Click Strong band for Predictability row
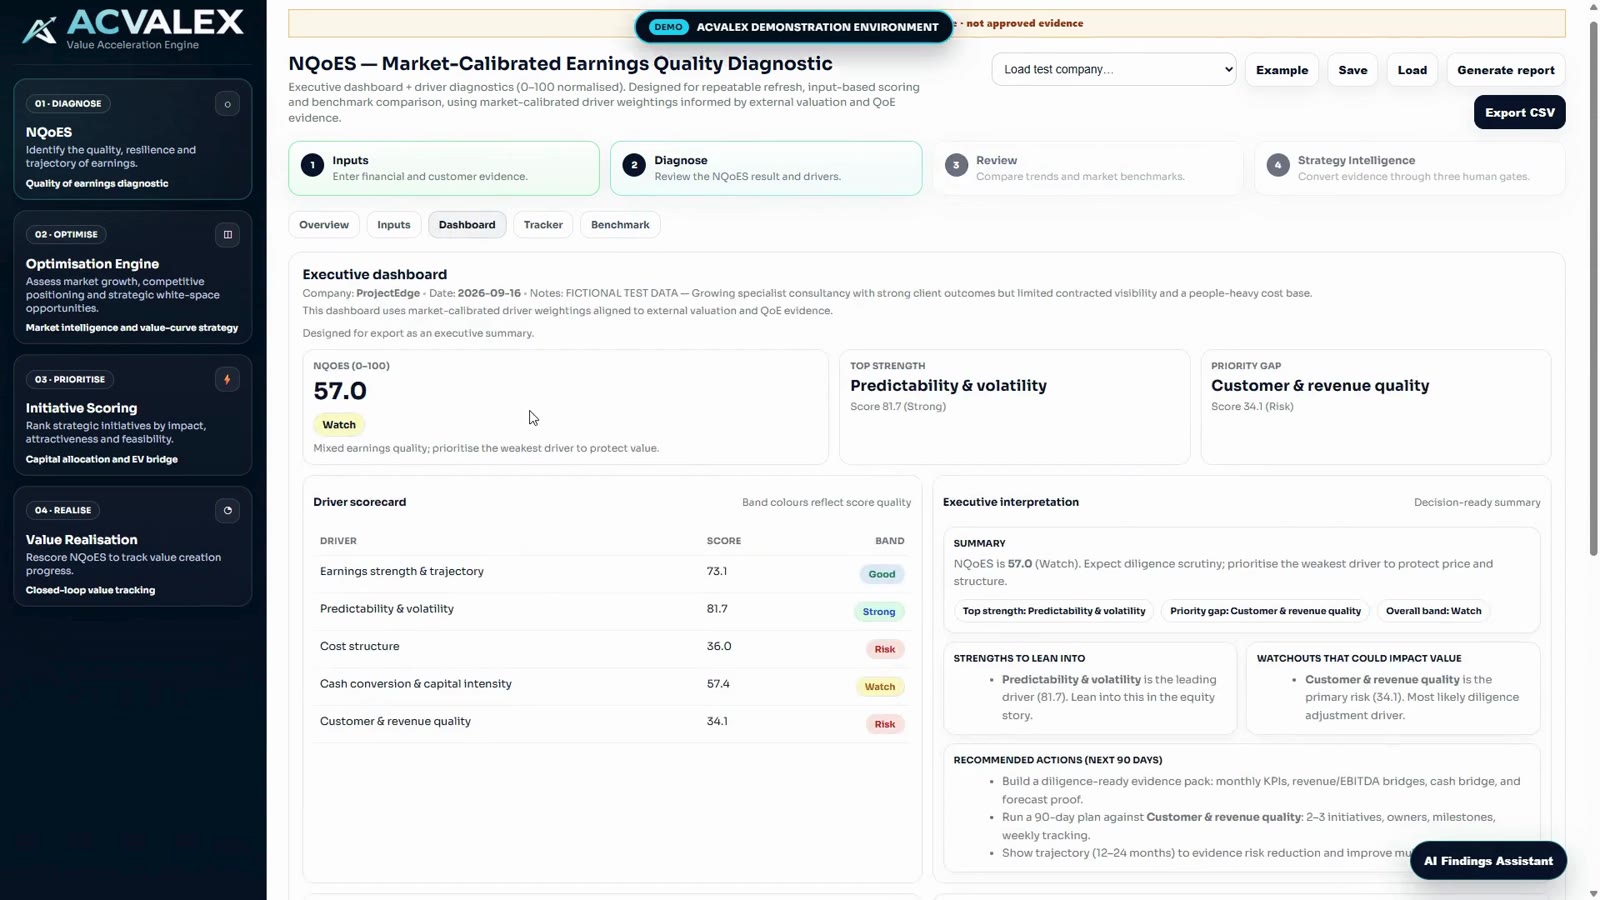 coord(879,612)
